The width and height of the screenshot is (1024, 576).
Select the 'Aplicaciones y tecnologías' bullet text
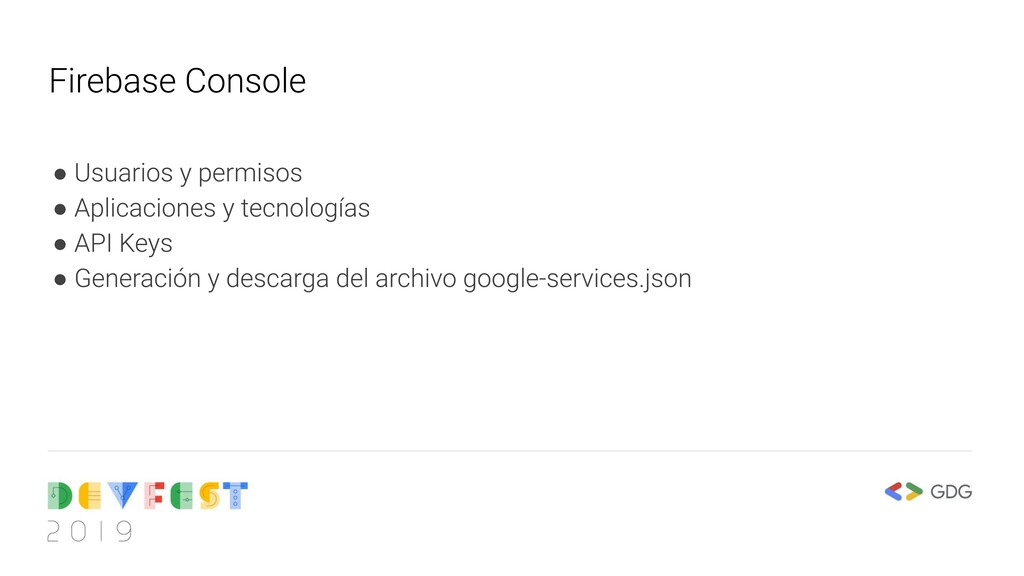pyautogui.click(x=222, y=208)
